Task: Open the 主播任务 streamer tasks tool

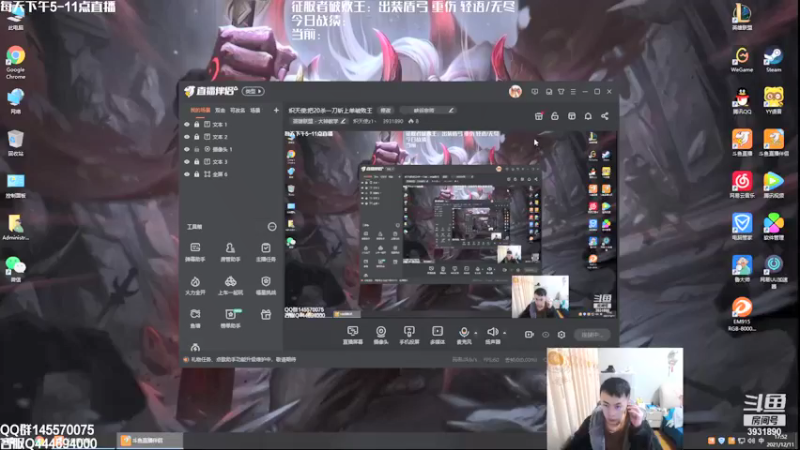Action: [x=265, y=252]
